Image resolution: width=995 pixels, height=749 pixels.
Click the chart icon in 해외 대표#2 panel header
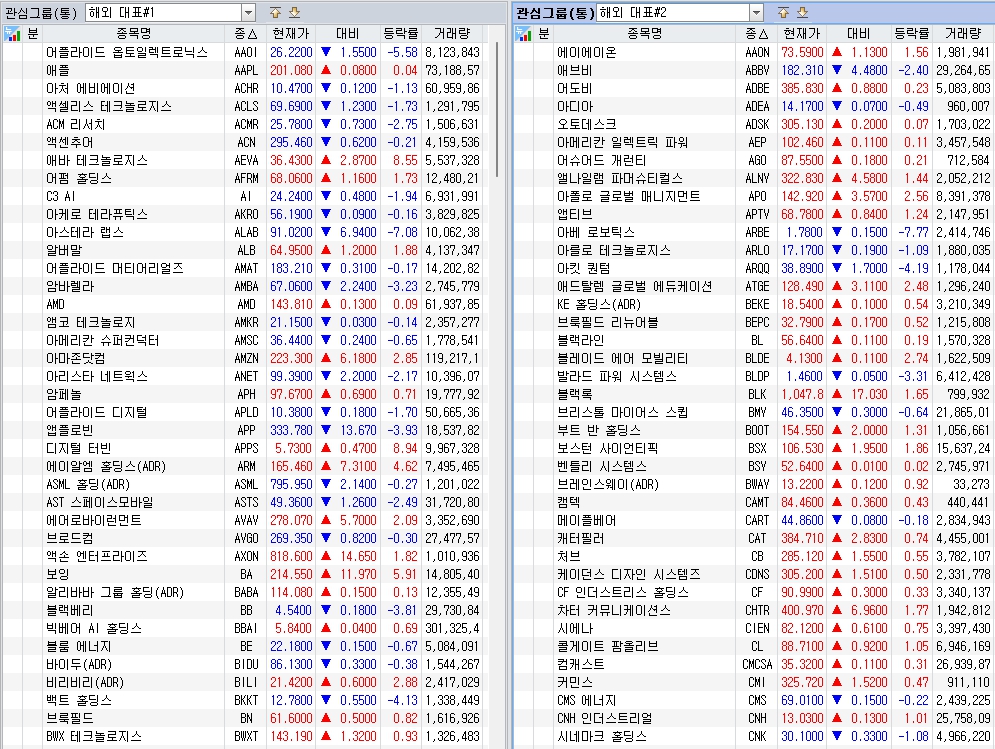tap(524, 34)
